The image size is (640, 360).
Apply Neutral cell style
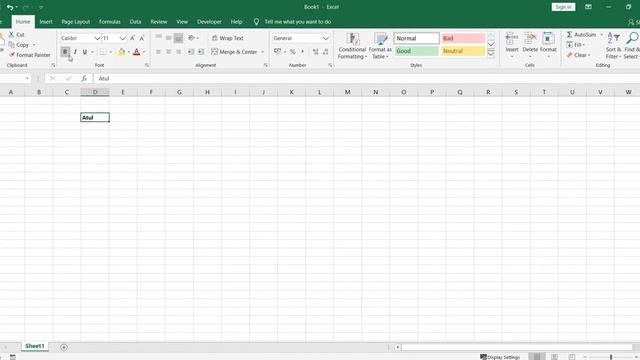(x=463, y=51)
